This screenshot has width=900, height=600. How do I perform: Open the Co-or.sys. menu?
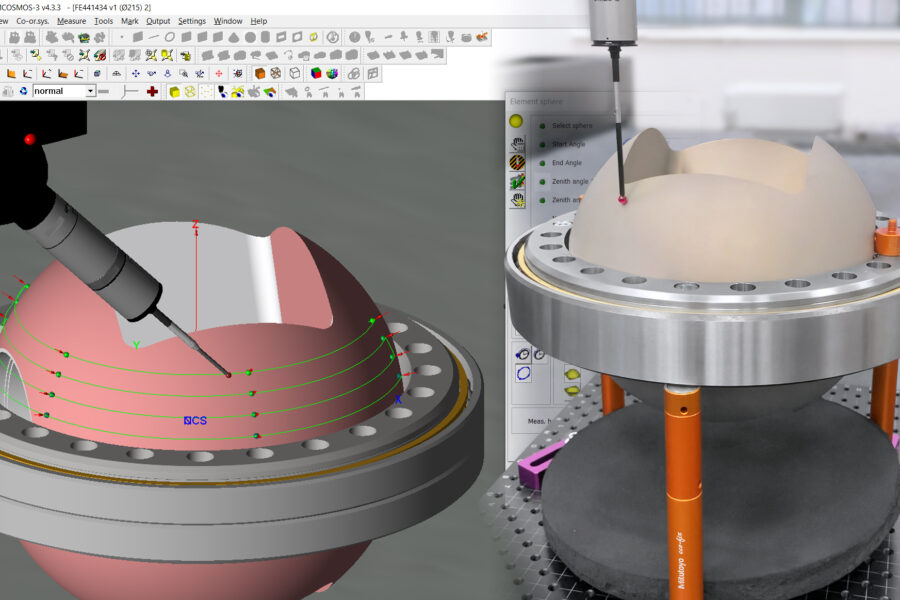pos(33,21)
